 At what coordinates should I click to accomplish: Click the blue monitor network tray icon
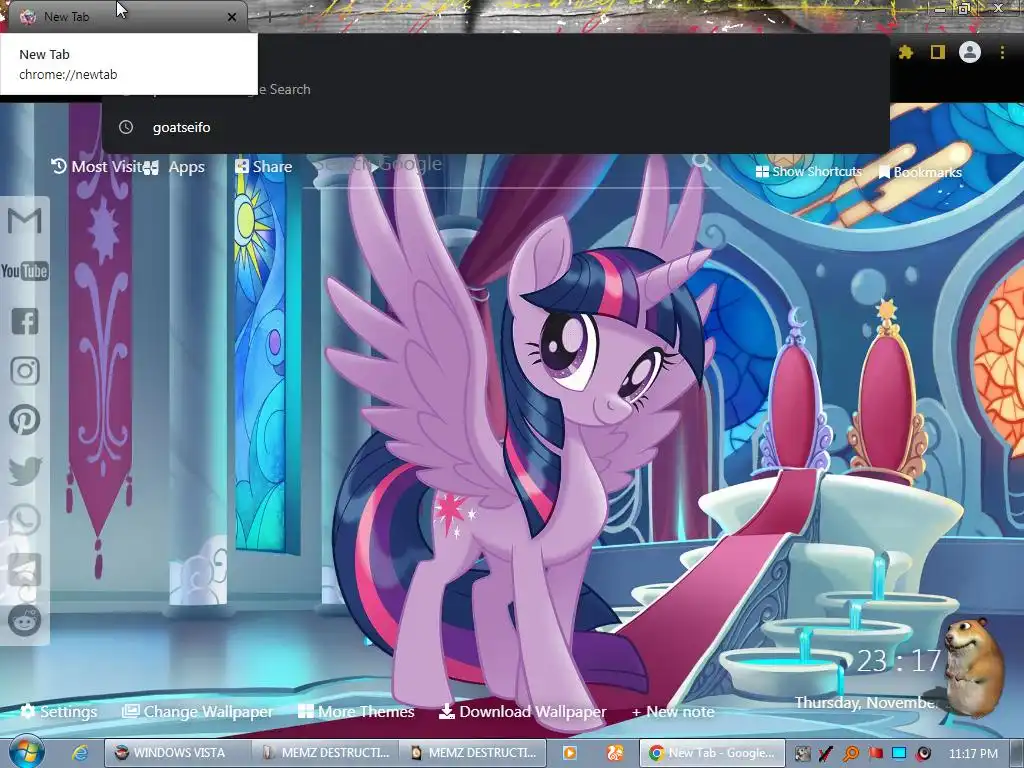(x=899, y=754)
